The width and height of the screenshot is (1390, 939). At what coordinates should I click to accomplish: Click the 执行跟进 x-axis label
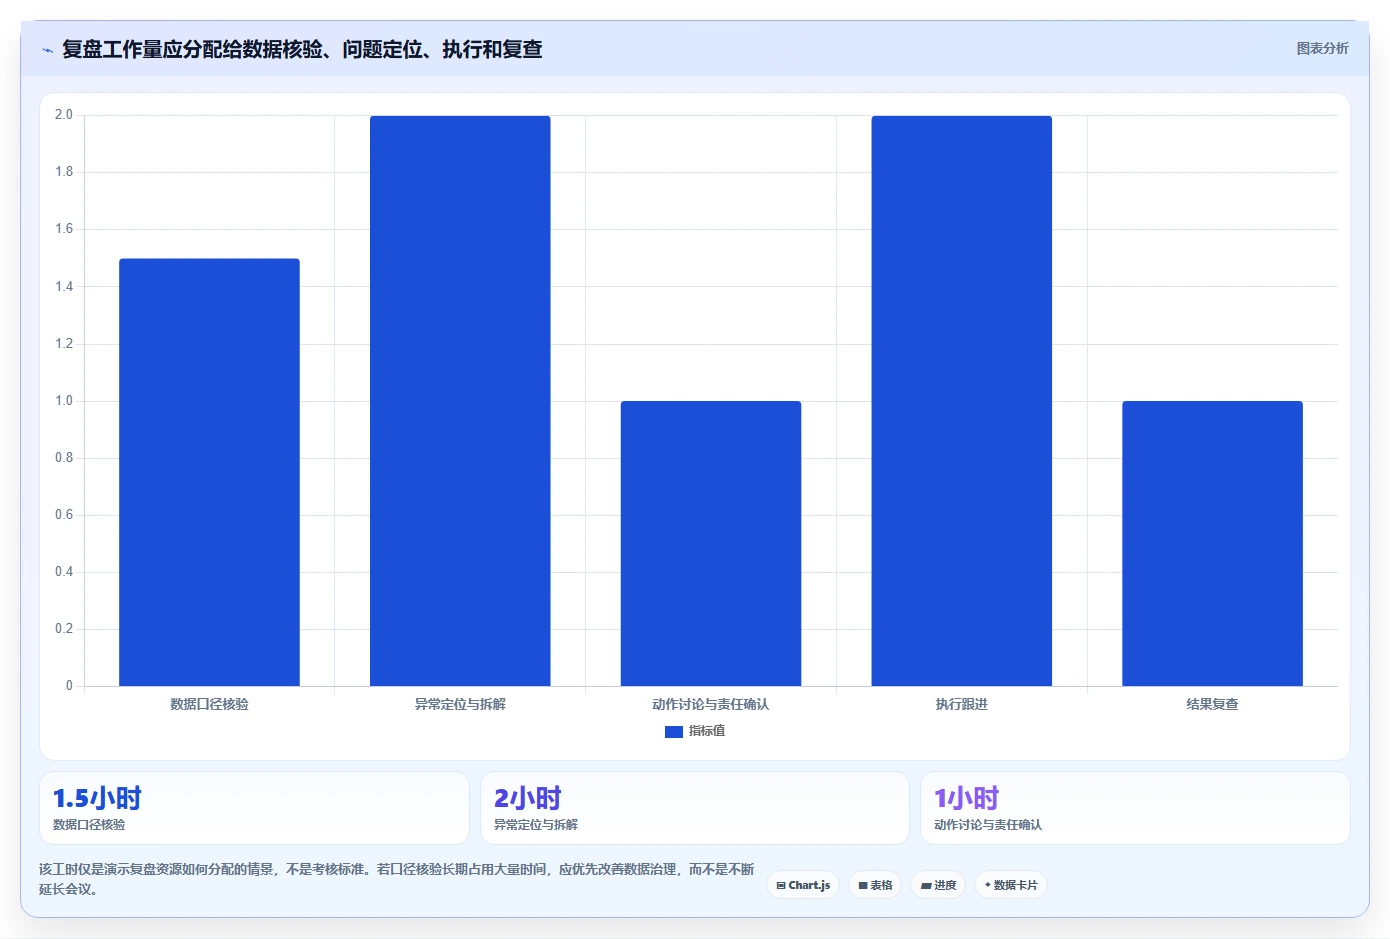coord(962,704)
